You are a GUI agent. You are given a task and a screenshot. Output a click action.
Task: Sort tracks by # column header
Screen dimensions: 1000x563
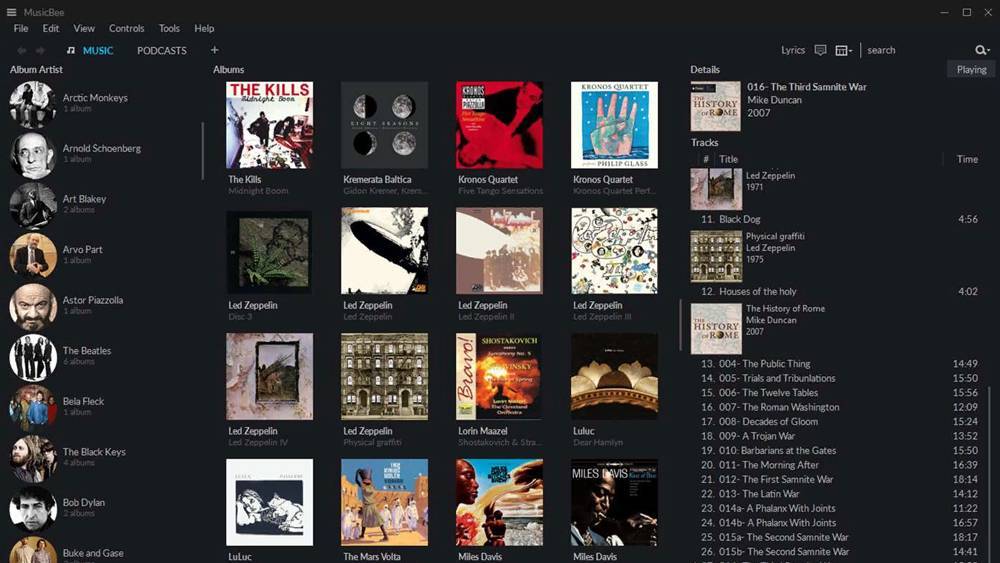705,159
